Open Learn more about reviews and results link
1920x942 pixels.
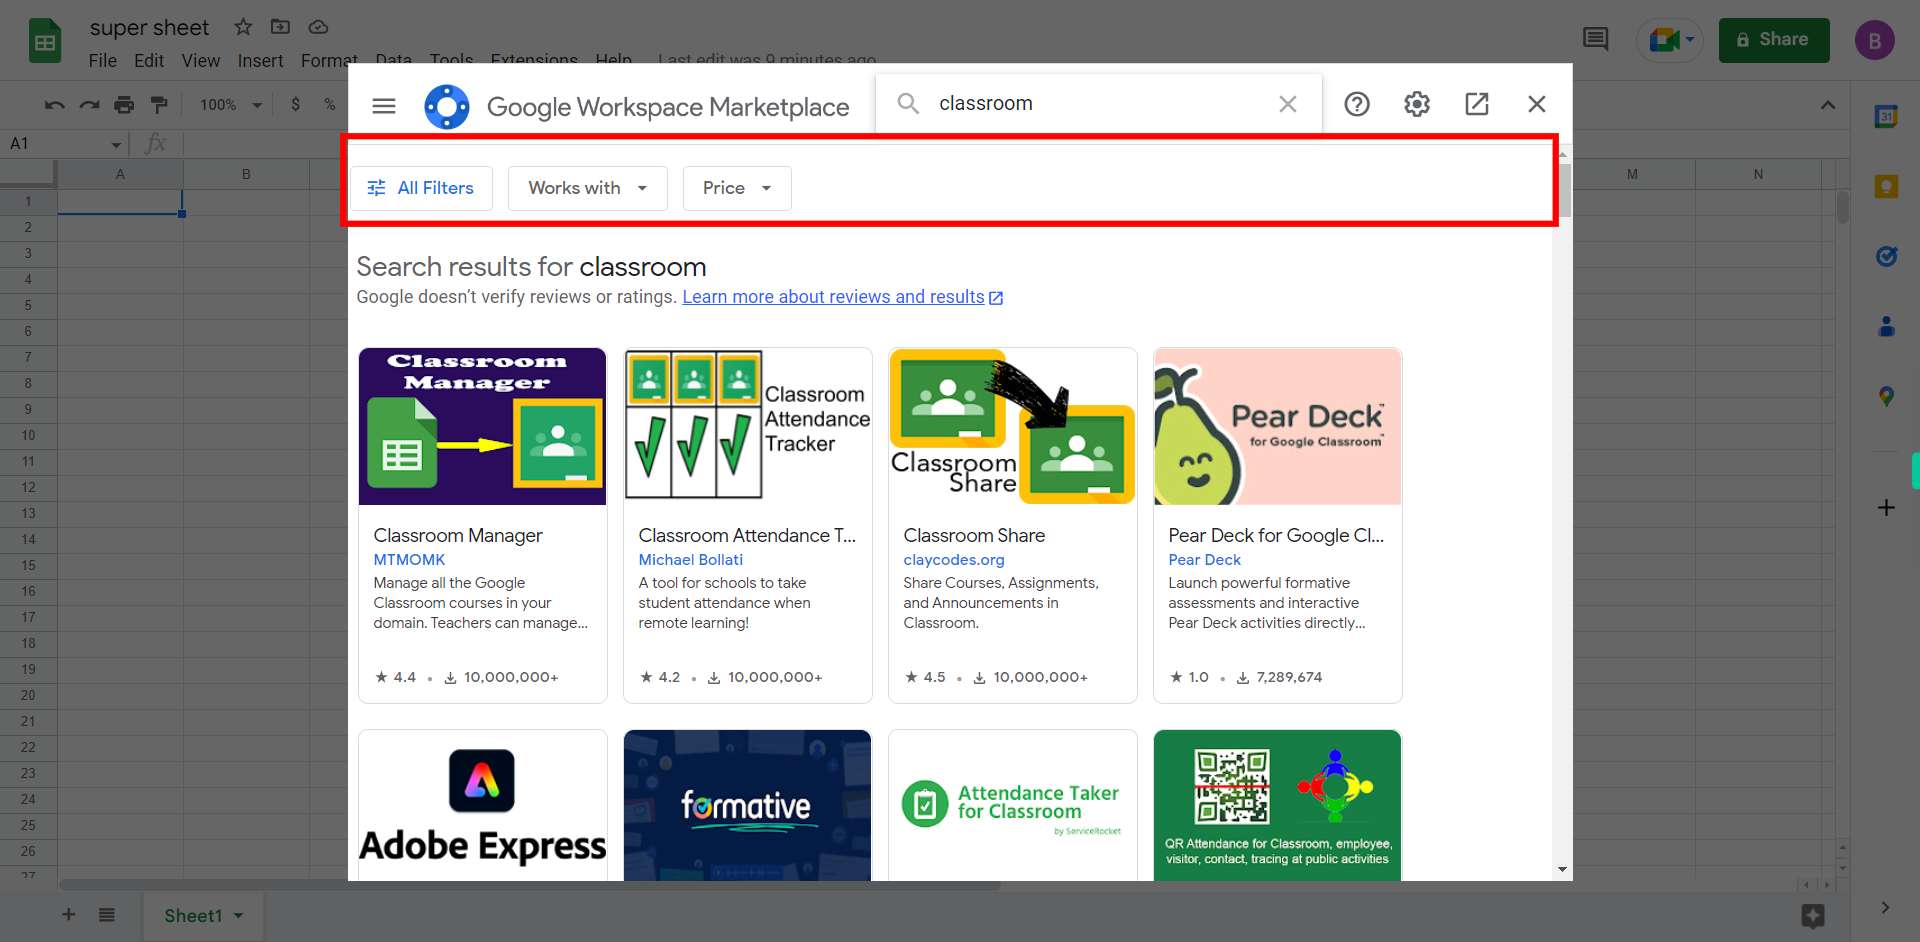843,297
